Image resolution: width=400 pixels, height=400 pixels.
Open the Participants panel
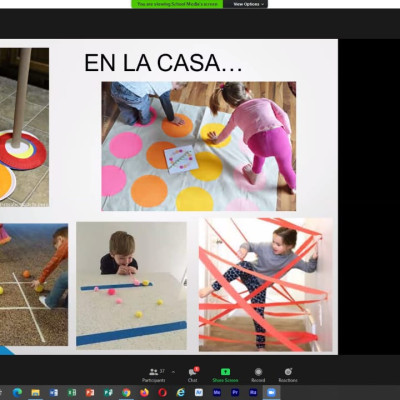coord(154,375)
